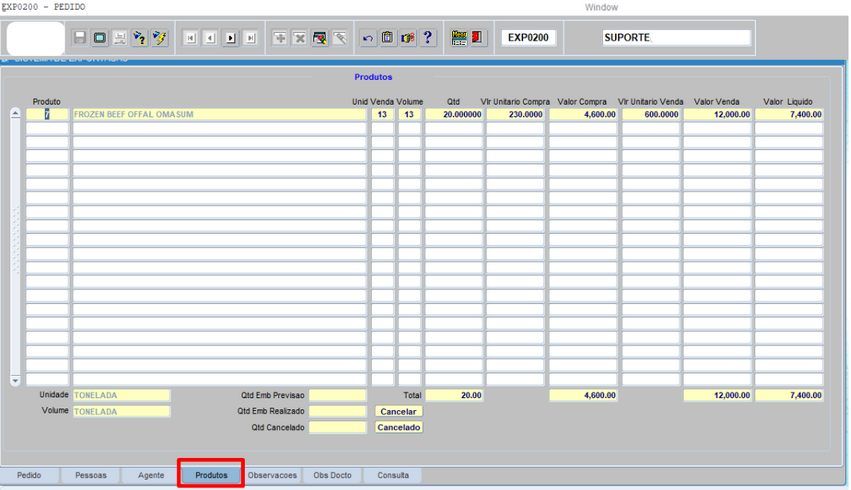Viewport: 851px width, 490px height.
Task: Click the undo arrow toolbar icon
Action: 368,38
